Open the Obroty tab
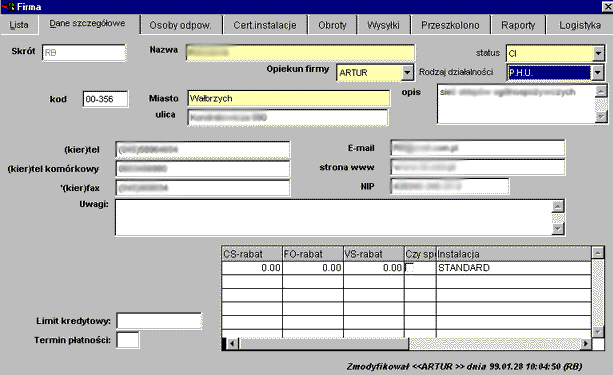The image size is (613, 375). coord(332,25)
